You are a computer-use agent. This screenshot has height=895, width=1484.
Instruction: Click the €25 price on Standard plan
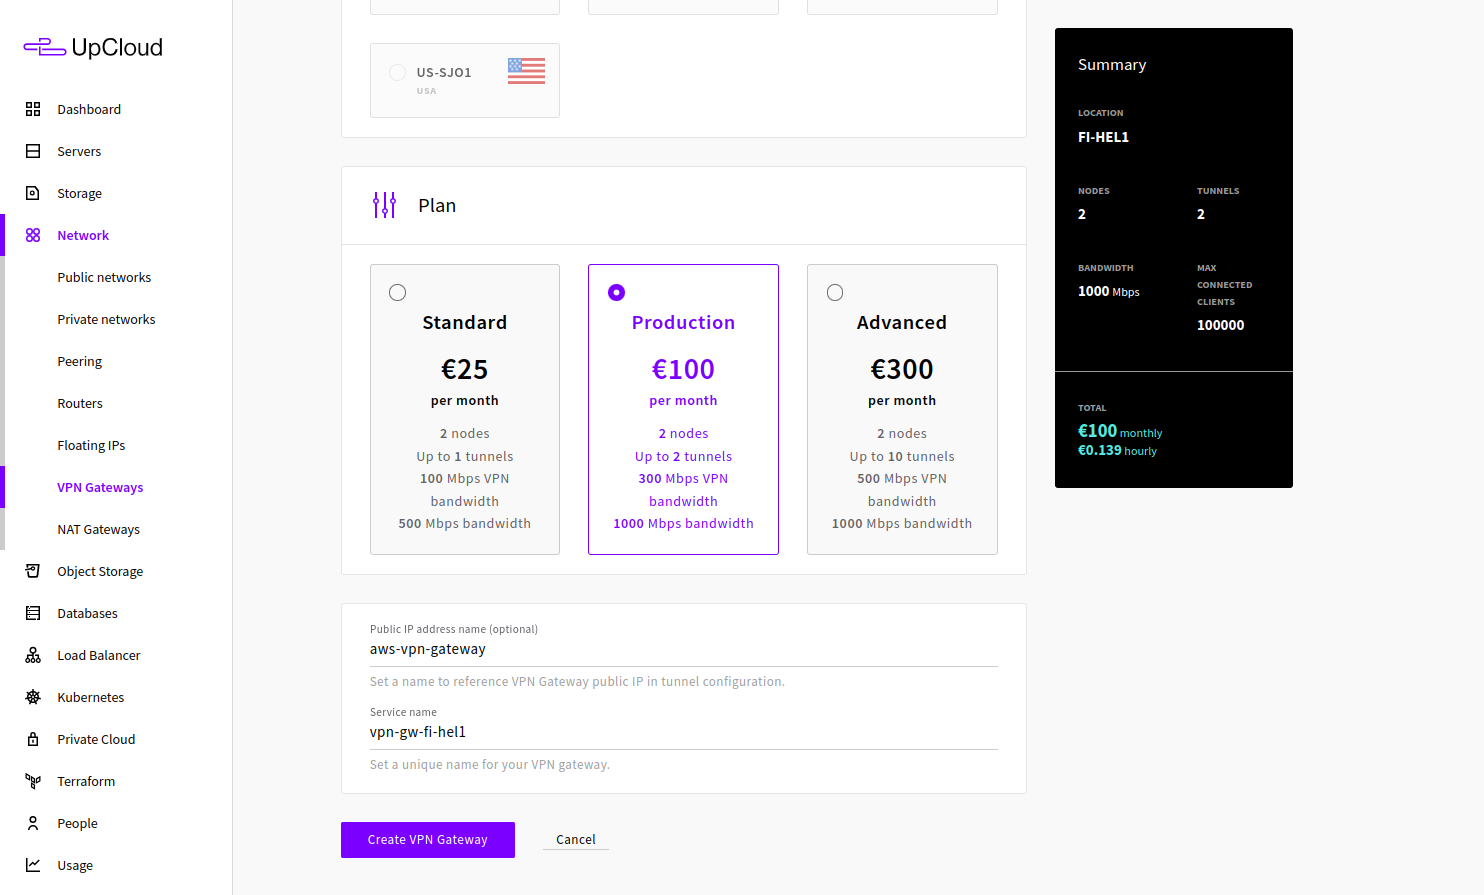pos(465,369)
